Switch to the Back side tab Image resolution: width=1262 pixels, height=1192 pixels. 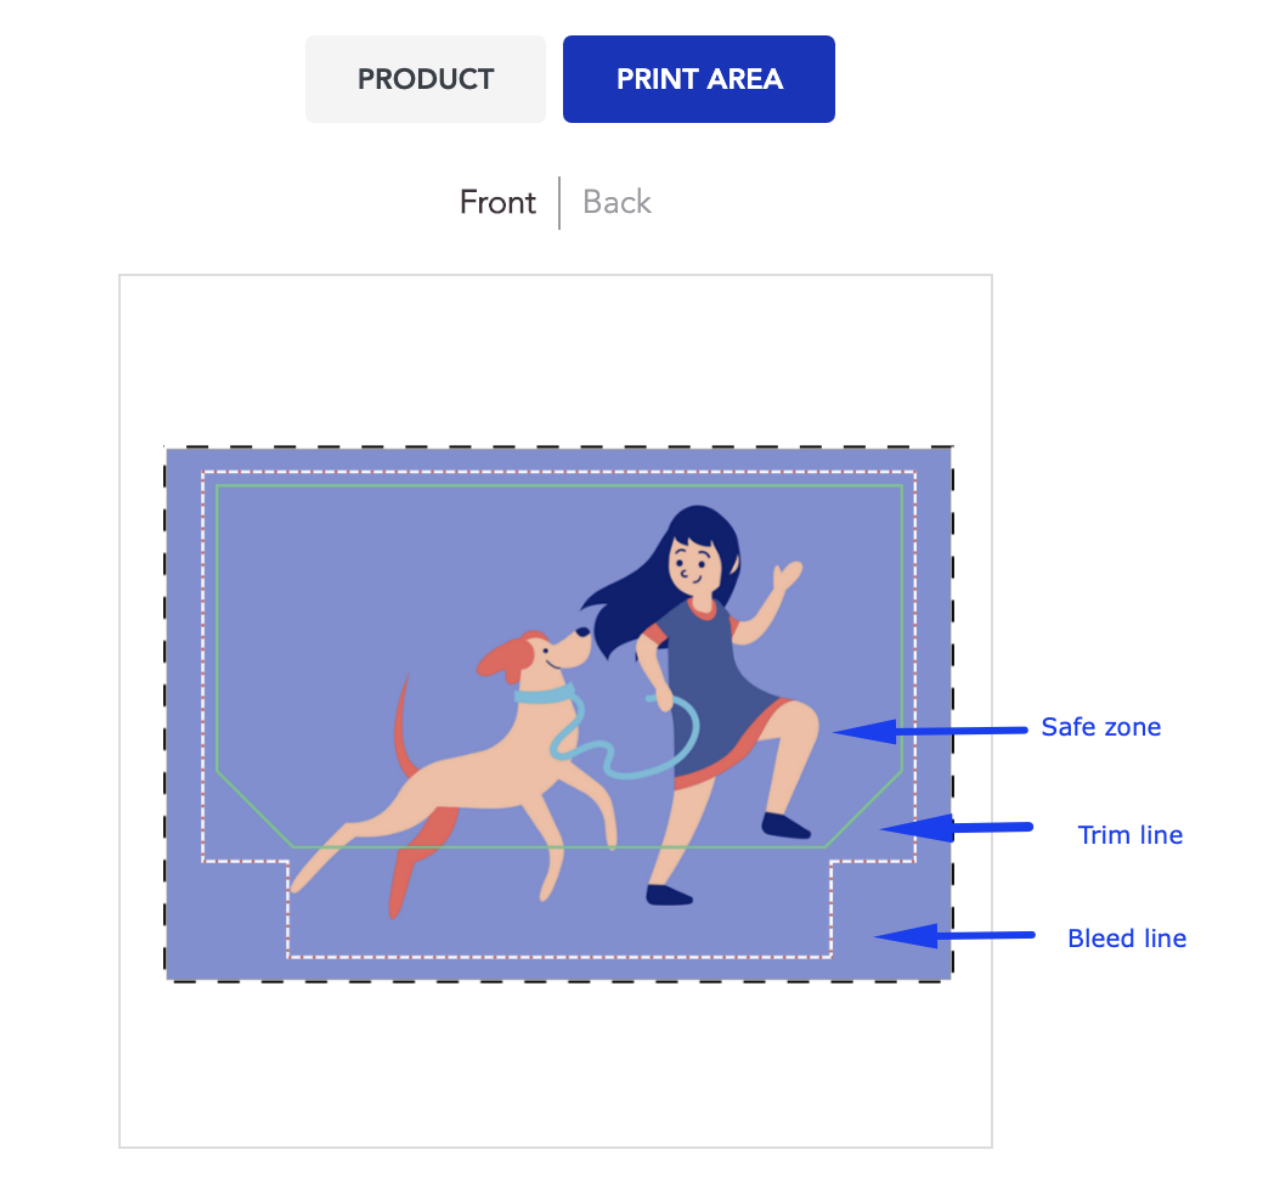617,202
